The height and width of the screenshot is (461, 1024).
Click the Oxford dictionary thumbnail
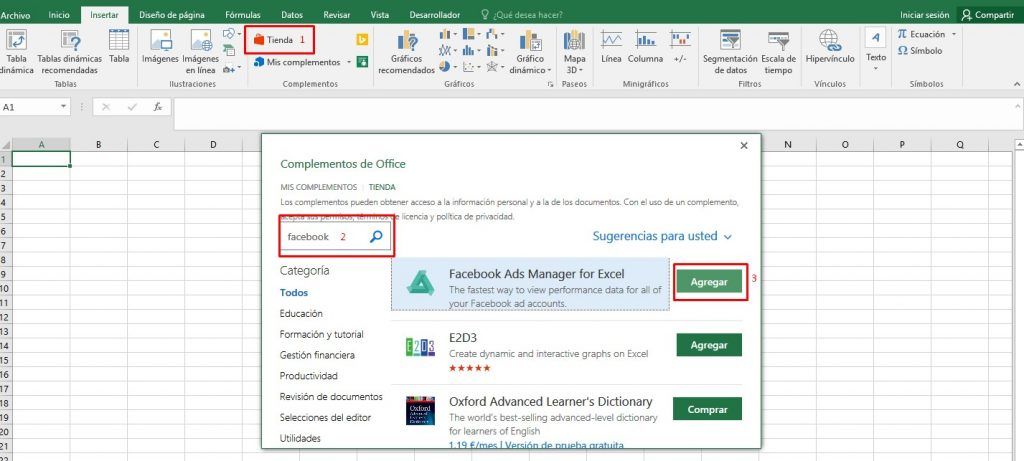(420, 411)
